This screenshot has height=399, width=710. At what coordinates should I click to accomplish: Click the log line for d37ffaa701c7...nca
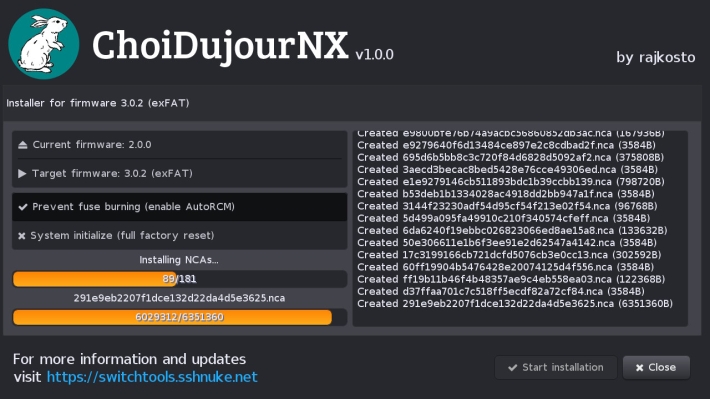pyautogui.click(x=501, y=292)
